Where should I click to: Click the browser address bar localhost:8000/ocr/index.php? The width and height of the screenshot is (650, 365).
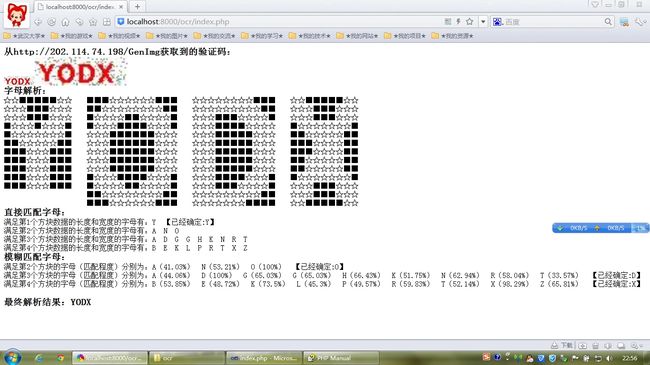[x=278, y=22]
